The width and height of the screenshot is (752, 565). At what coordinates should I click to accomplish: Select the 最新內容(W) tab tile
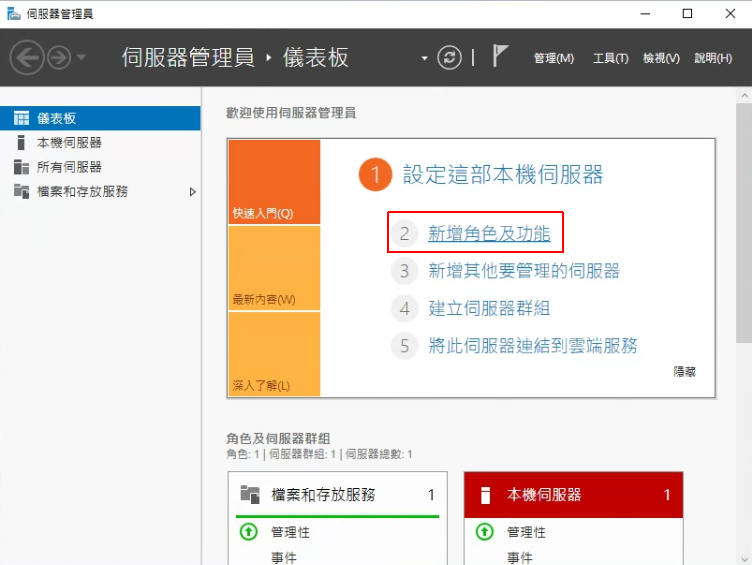273,268
